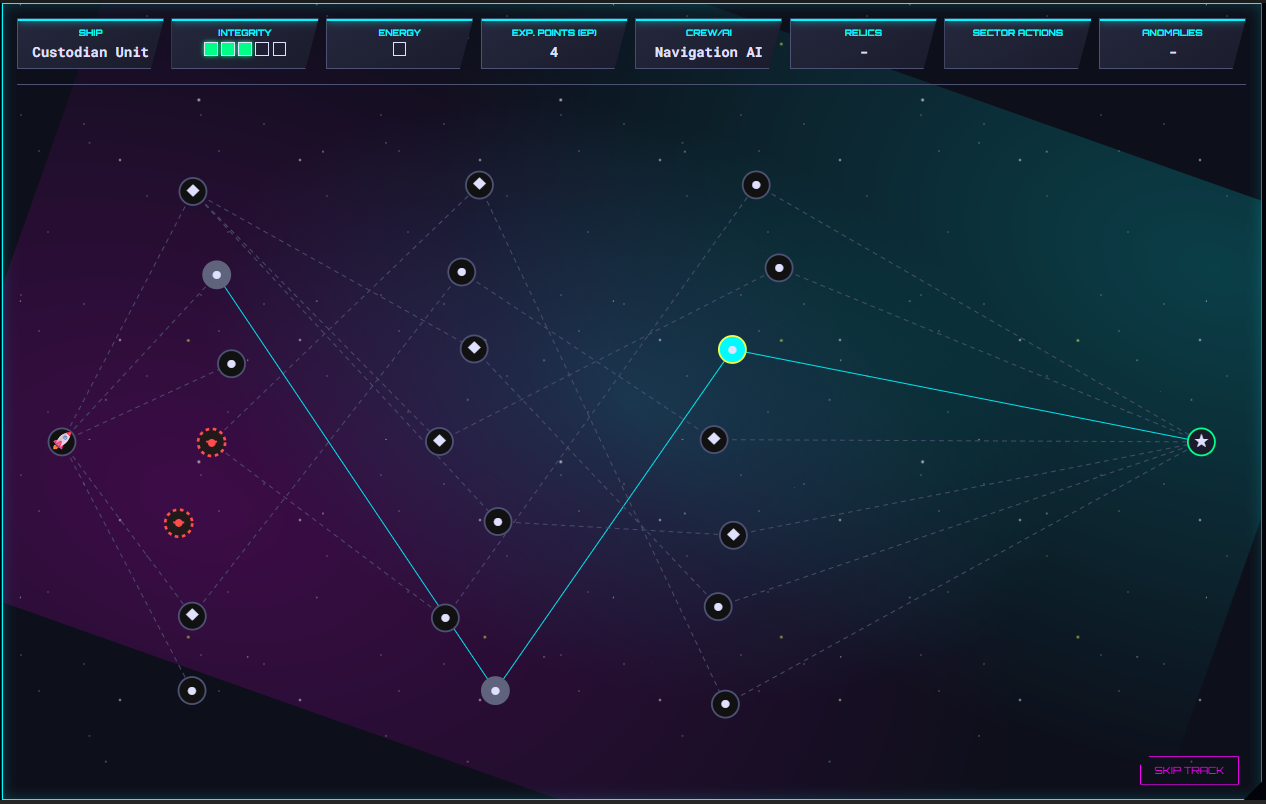Click the last empty integrity square
This screenshot has height=804, width=1266.
point(279,49)
